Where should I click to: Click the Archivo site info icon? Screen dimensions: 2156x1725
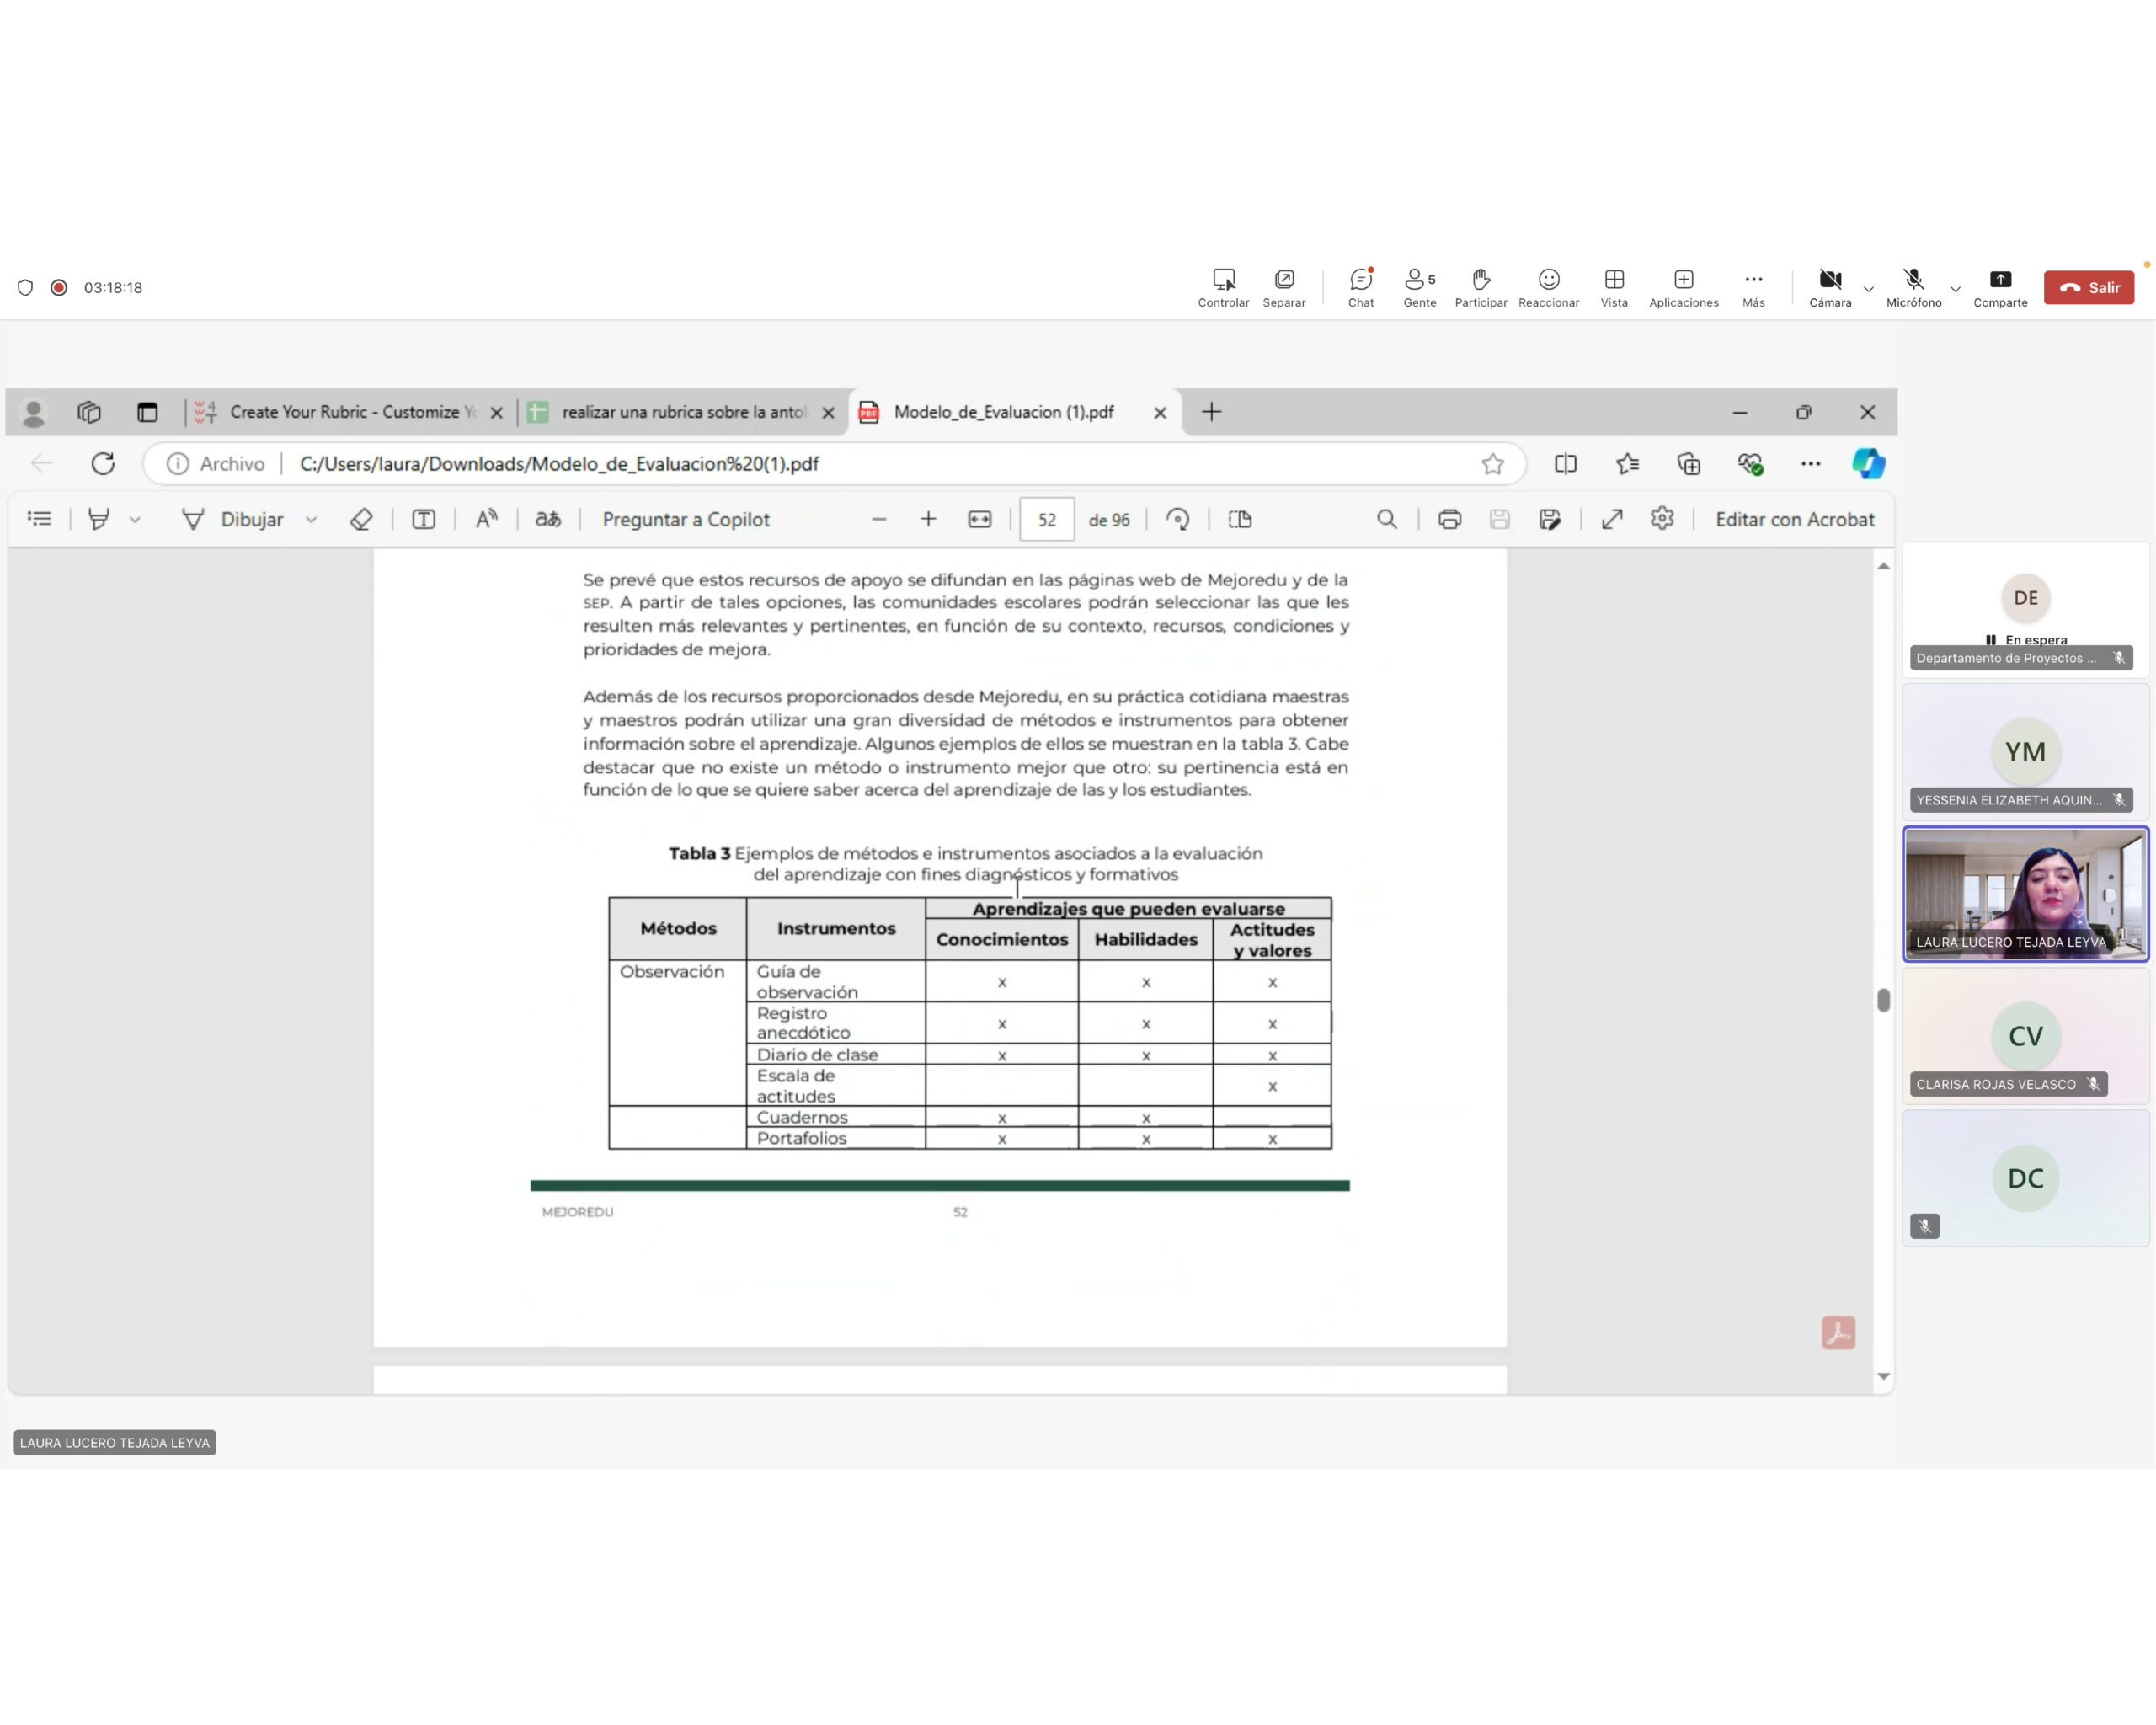click(177, 463)
